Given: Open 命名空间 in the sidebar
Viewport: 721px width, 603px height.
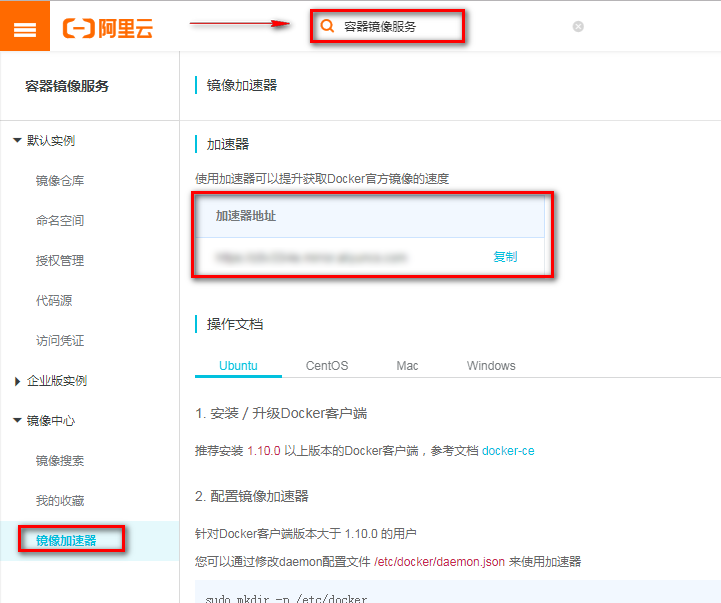Looking at the screenshot, I should pos(60,221).
